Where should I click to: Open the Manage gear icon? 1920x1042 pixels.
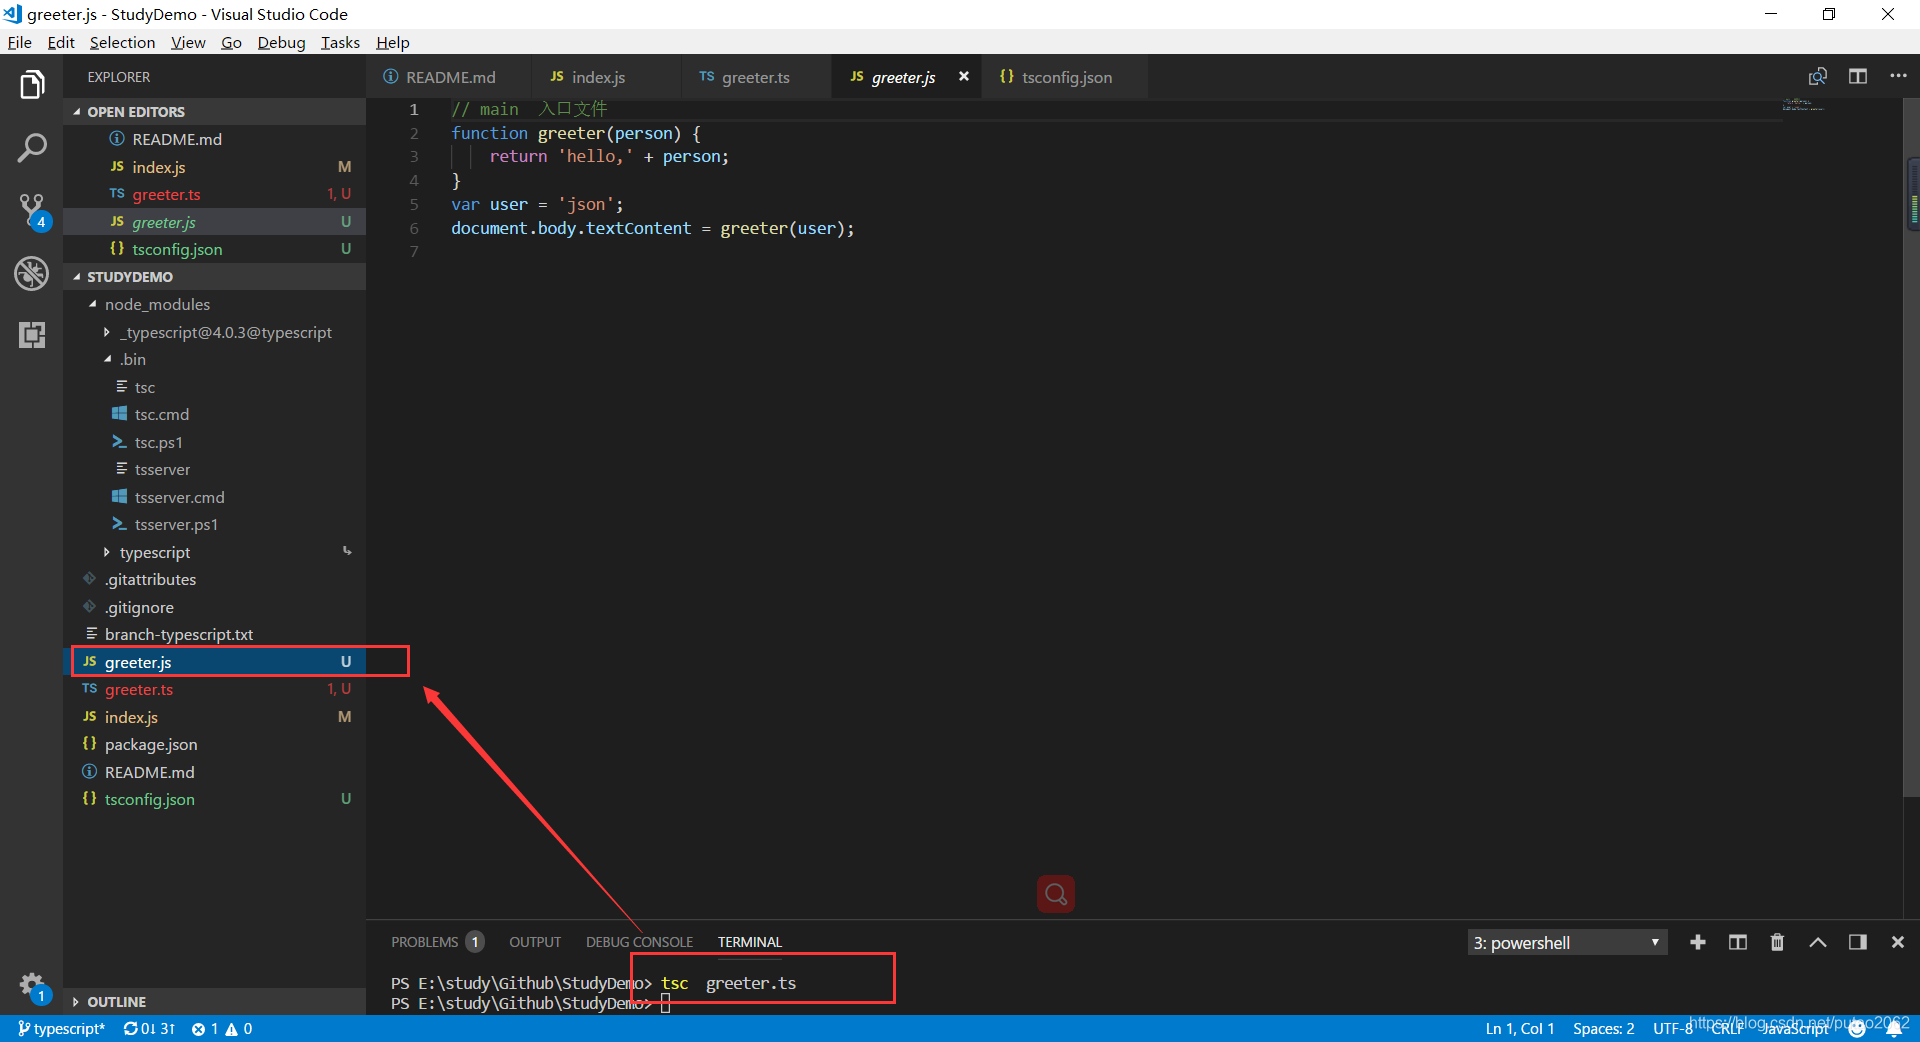32,987
